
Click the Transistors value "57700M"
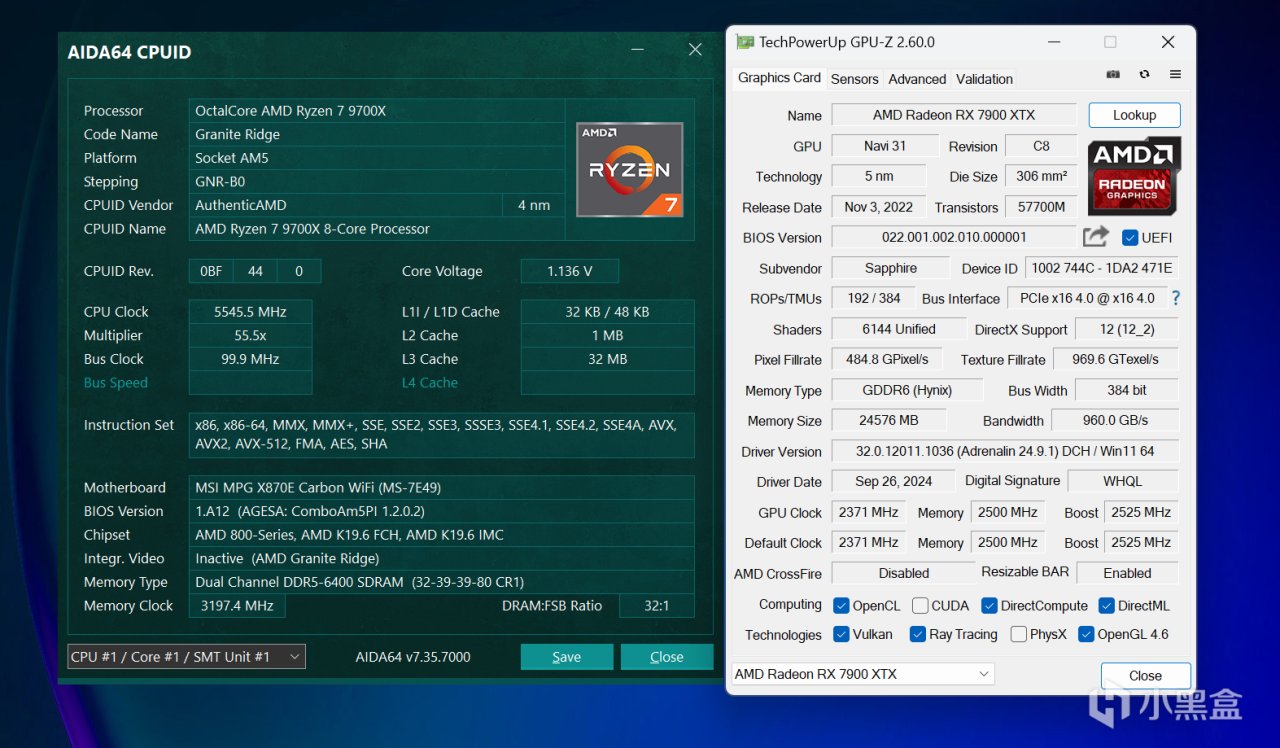1041,207
